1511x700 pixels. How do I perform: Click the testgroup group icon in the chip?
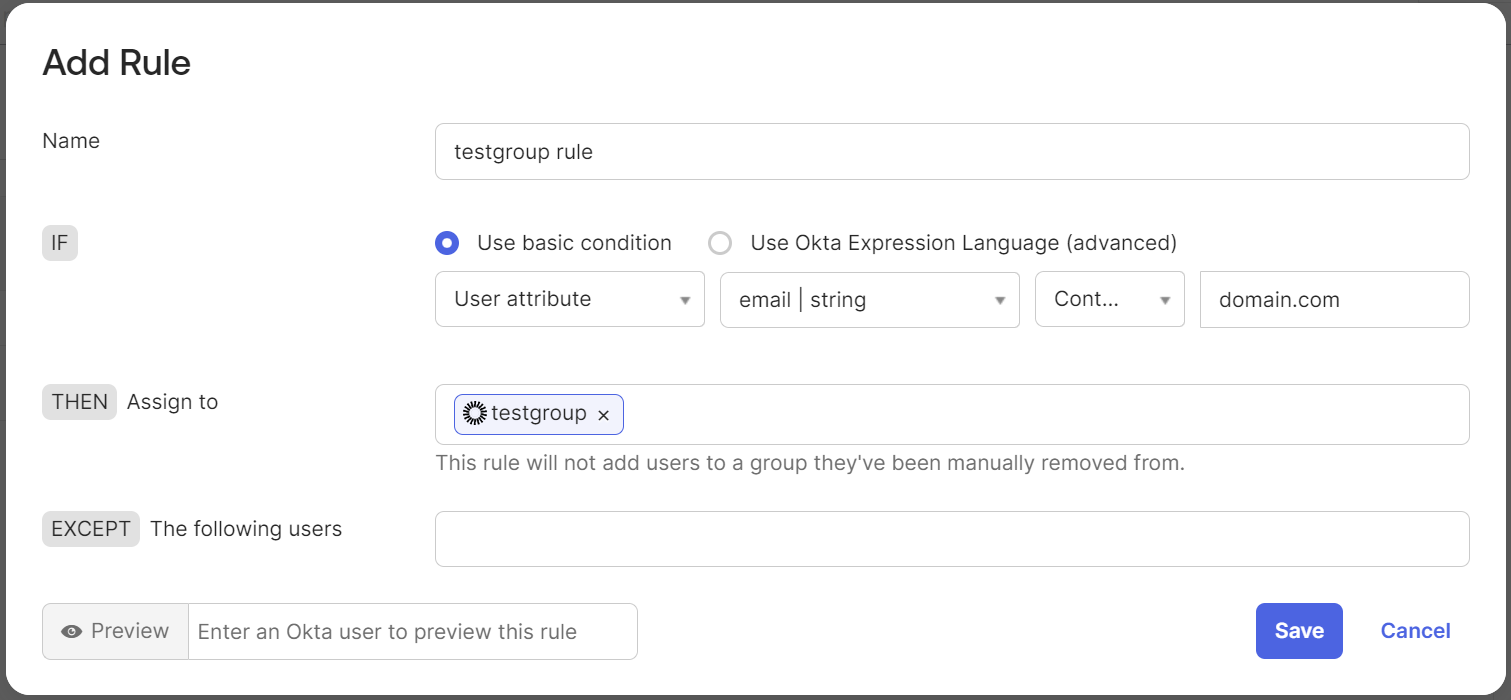475,414
